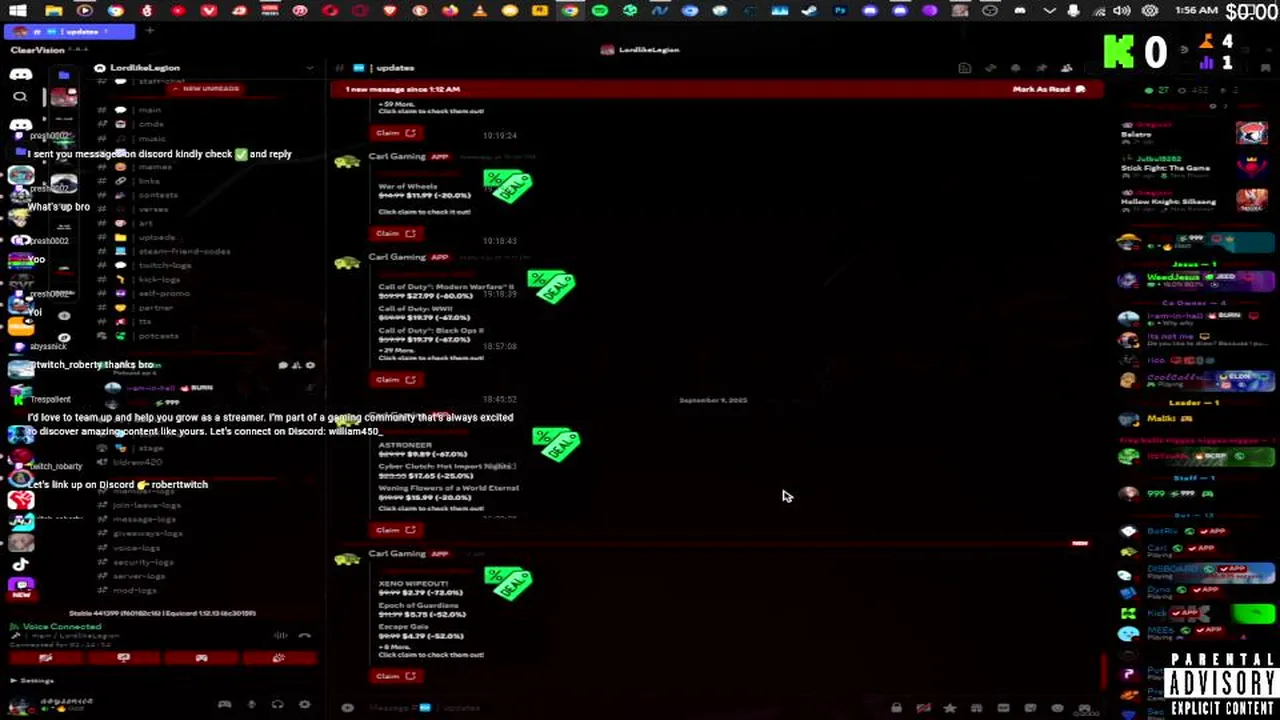Toggle headphones deafen in user panel
Viewport: 1280px width, 720px height.
[x=277, y=705]
